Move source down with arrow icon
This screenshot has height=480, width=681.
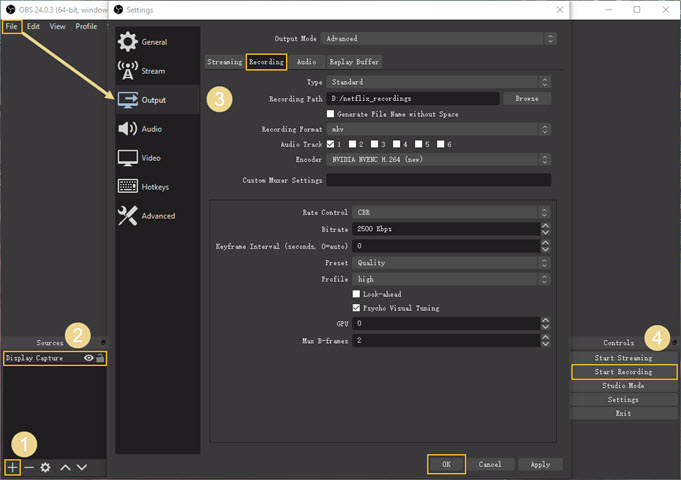(x=82, y=467)
